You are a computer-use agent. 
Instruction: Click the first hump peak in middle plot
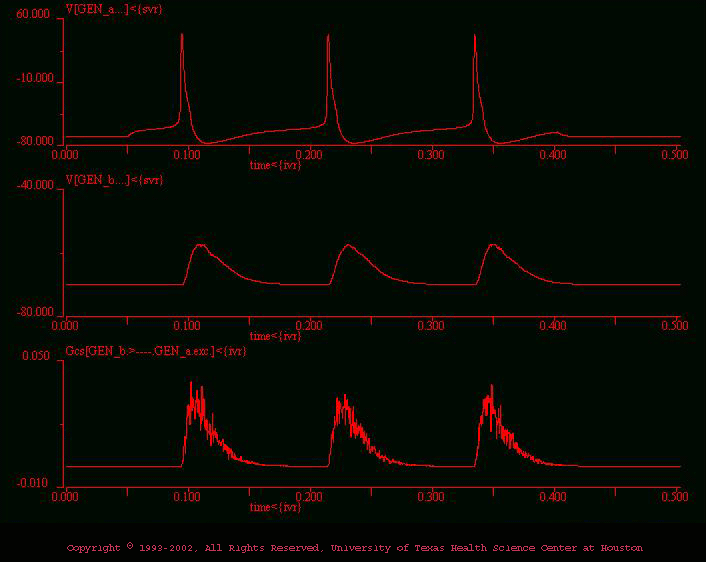tap(201, 245)
